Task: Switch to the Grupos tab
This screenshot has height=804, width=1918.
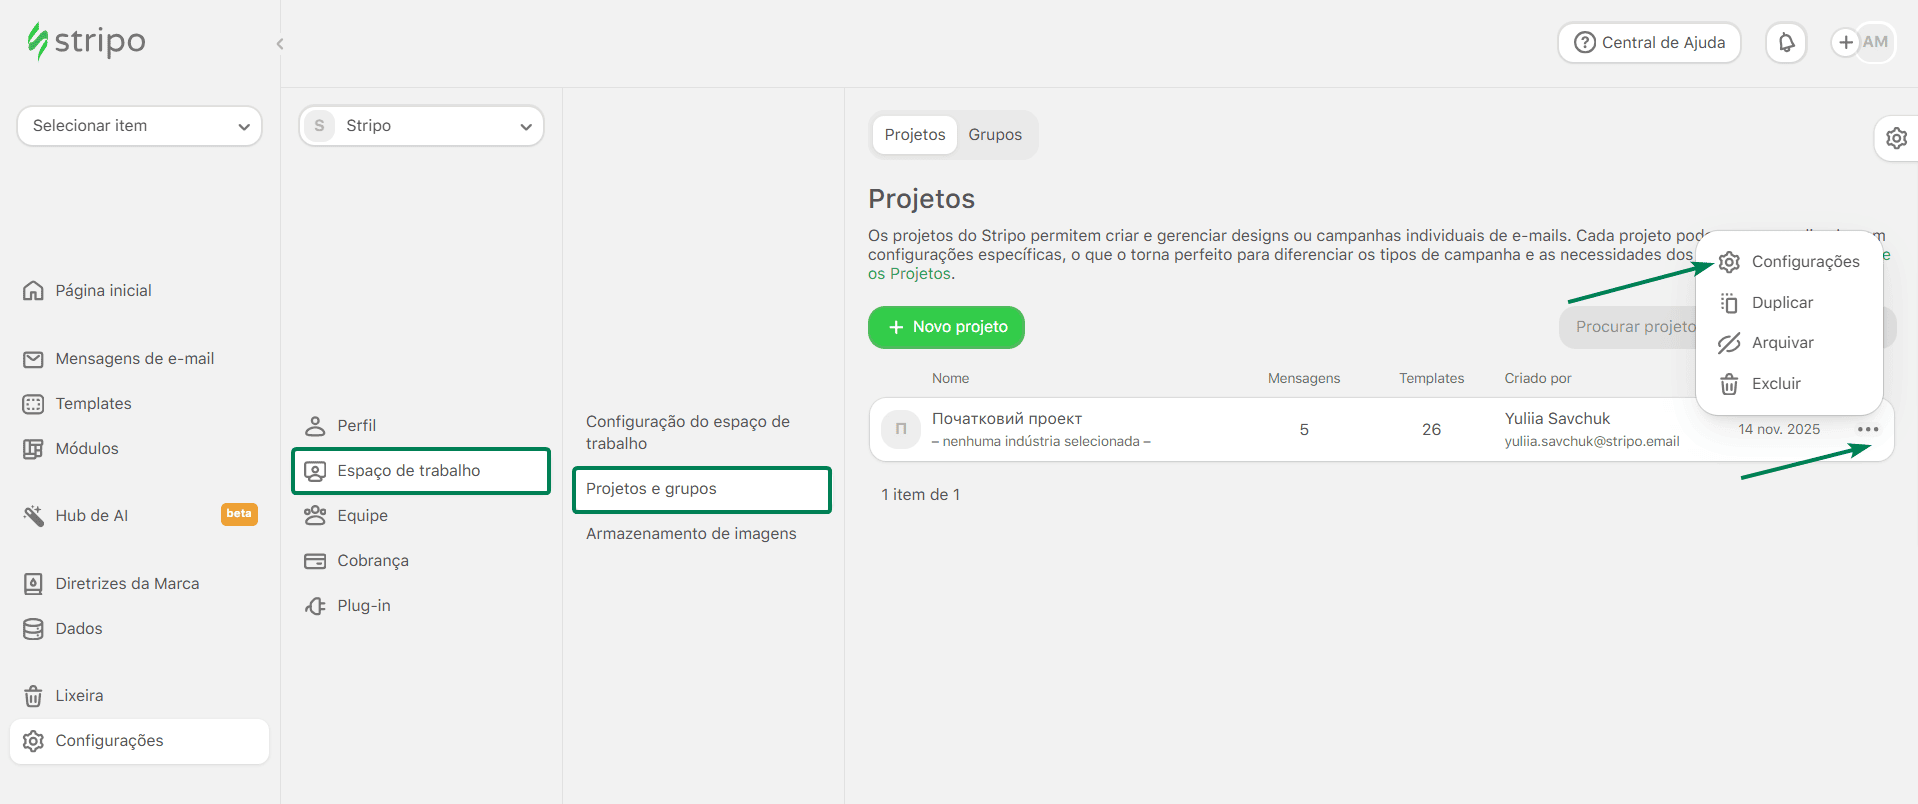Action: click(995, 135)
